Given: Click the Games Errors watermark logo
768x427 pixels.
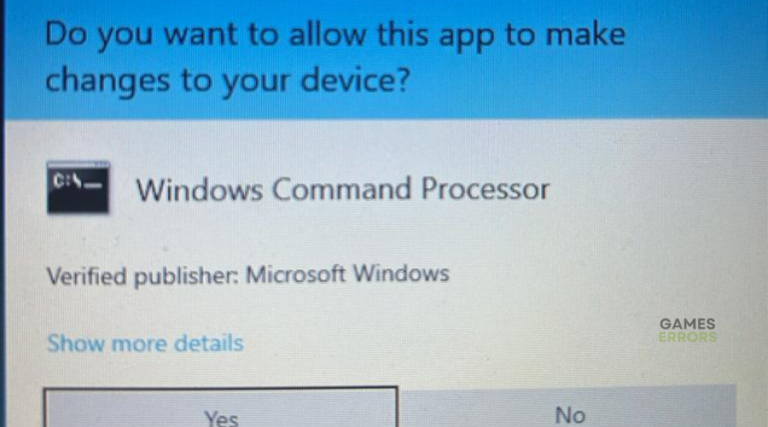Looking at the screenshot, I should (688, 331).
